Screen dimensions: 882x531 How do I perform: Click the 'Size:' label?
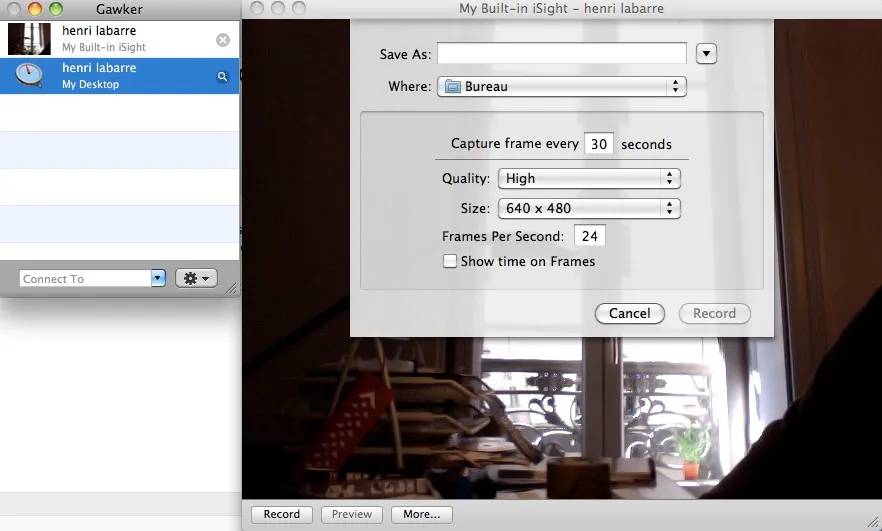tap(475, 209)
